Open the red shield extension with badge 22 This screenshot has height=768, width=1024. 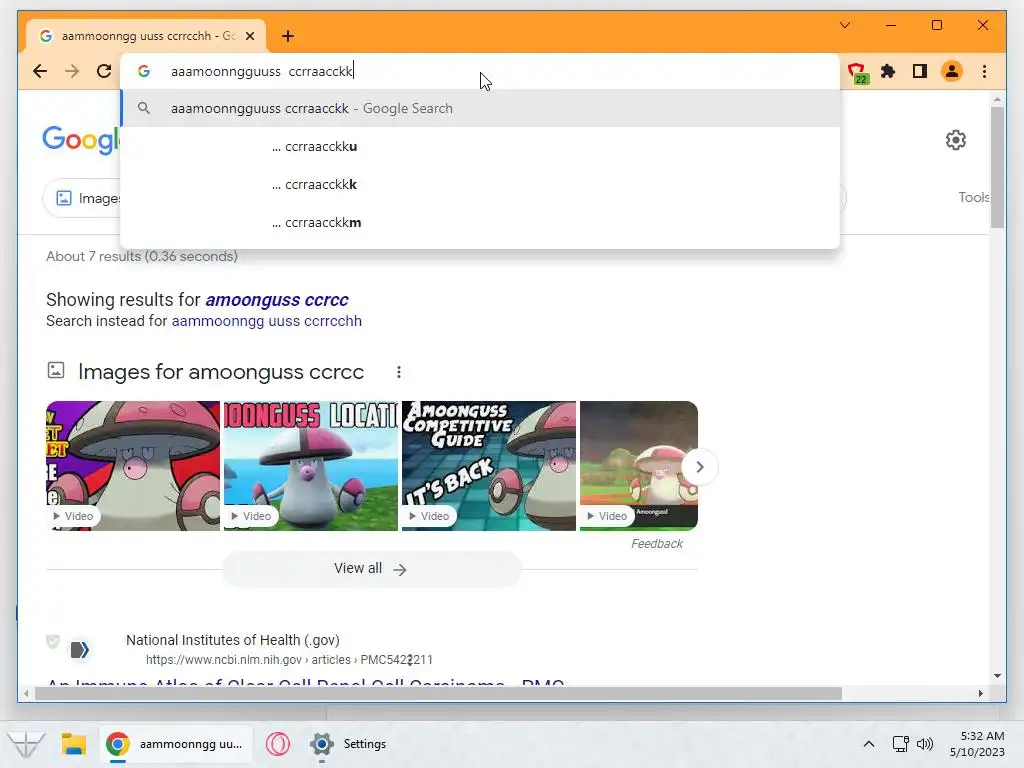(857, 72)
